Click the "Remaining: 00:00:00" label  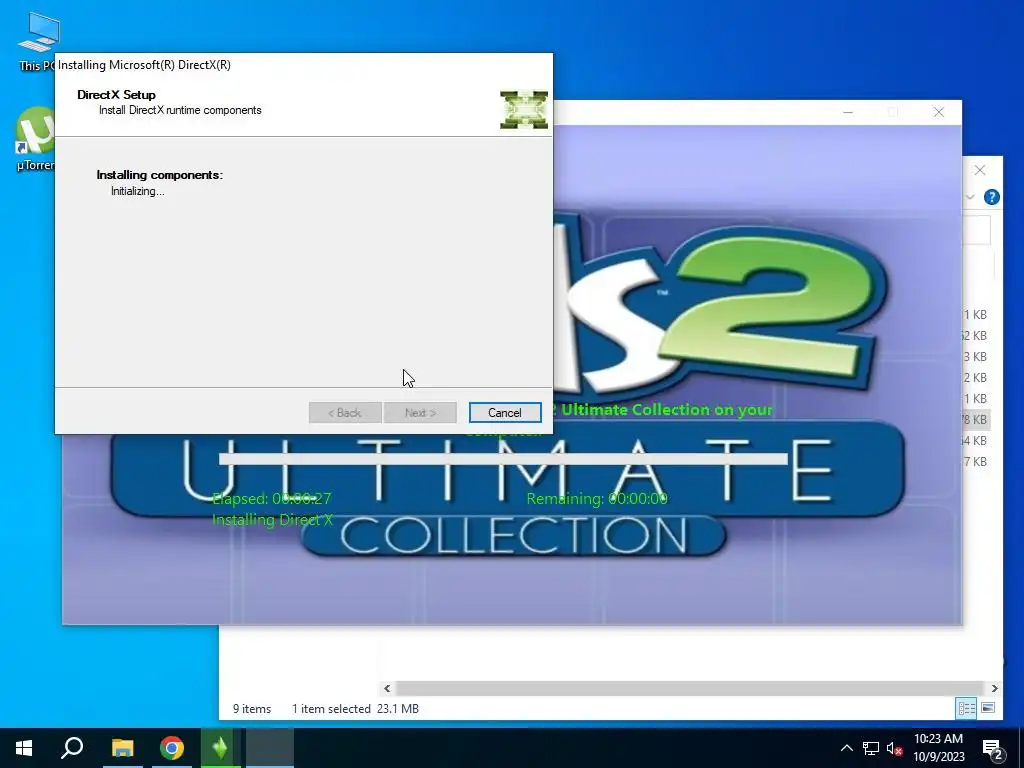(597, 498)
